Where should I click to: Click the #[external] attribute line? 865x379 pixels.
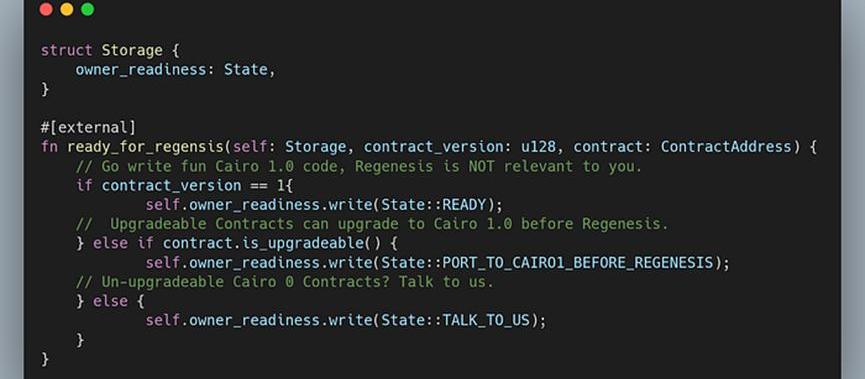(x=88, y=128)
